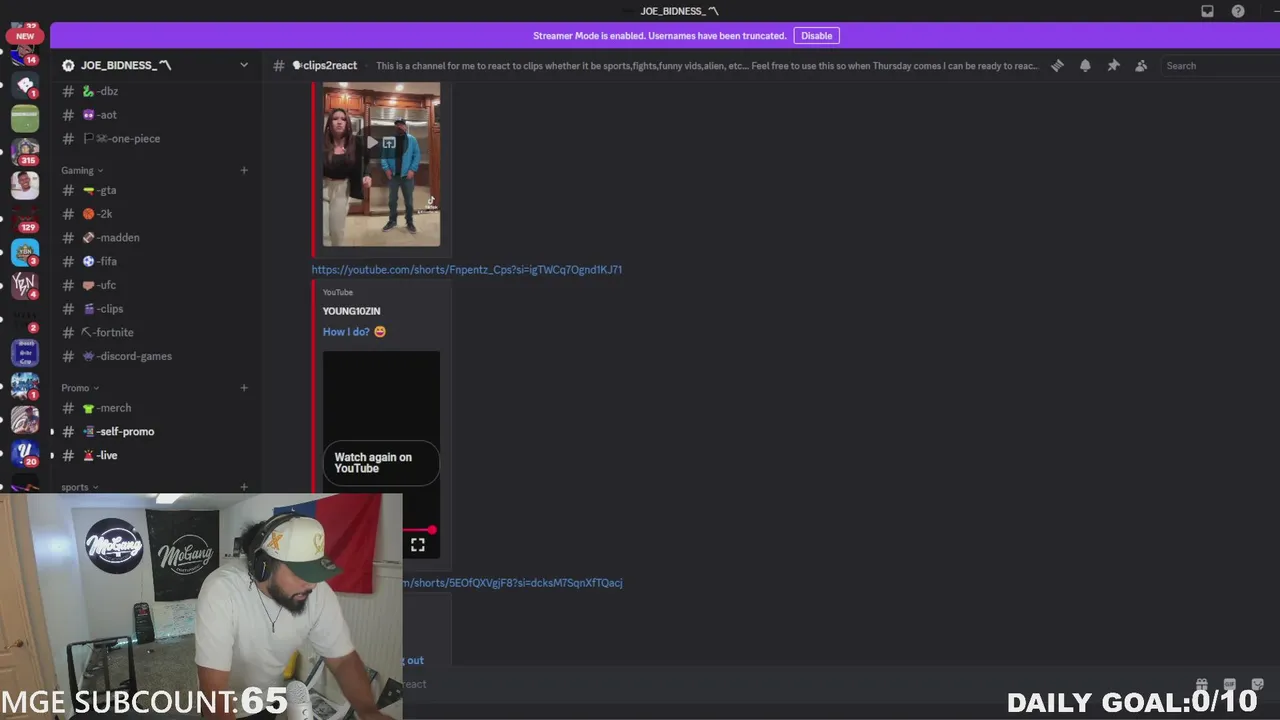
Task: Open the -self-promo channel
Action: coord(155,432)
